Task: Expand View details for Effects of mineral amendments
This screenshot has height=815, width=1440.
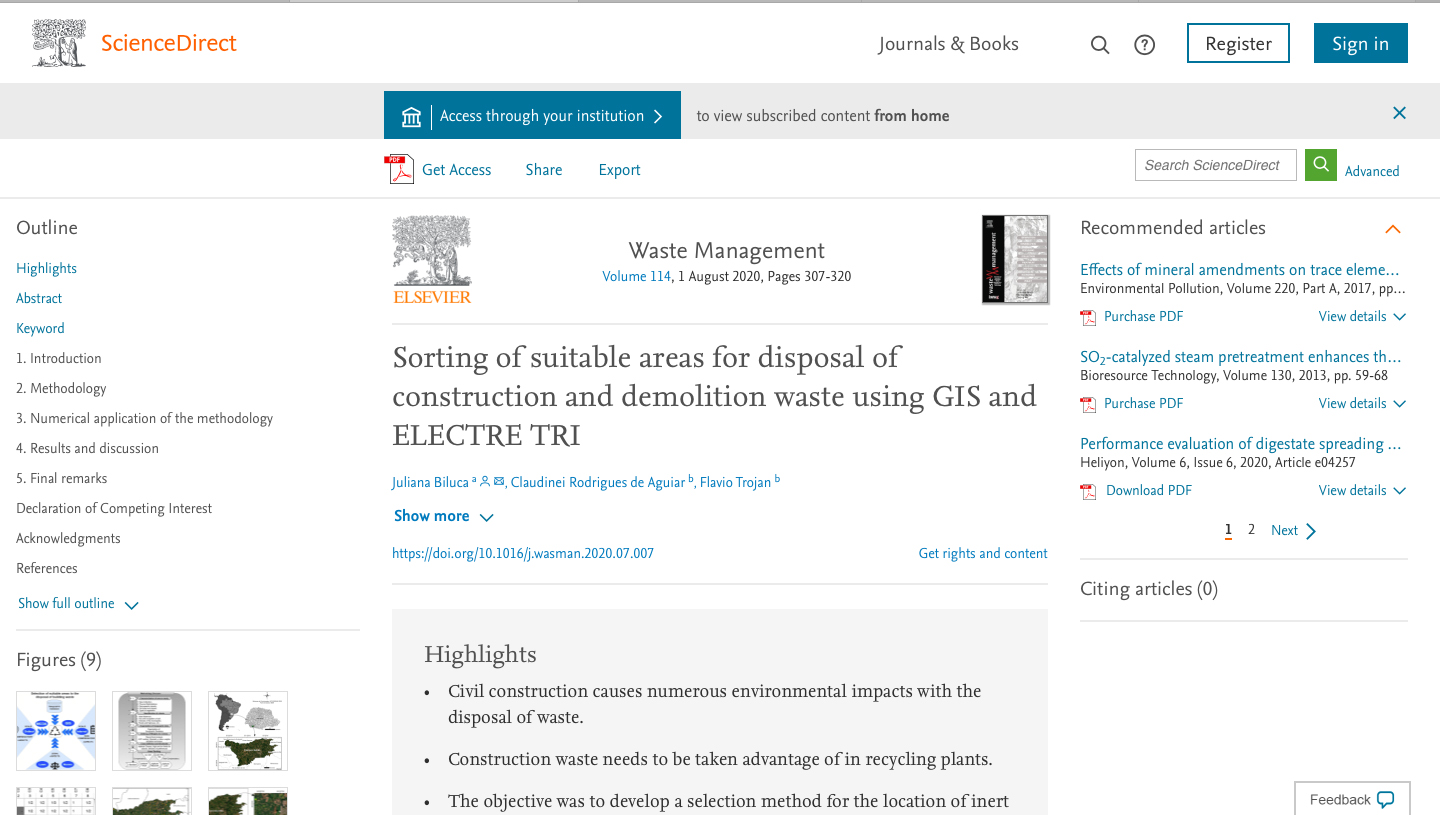Action: (x=1362, y=317)
